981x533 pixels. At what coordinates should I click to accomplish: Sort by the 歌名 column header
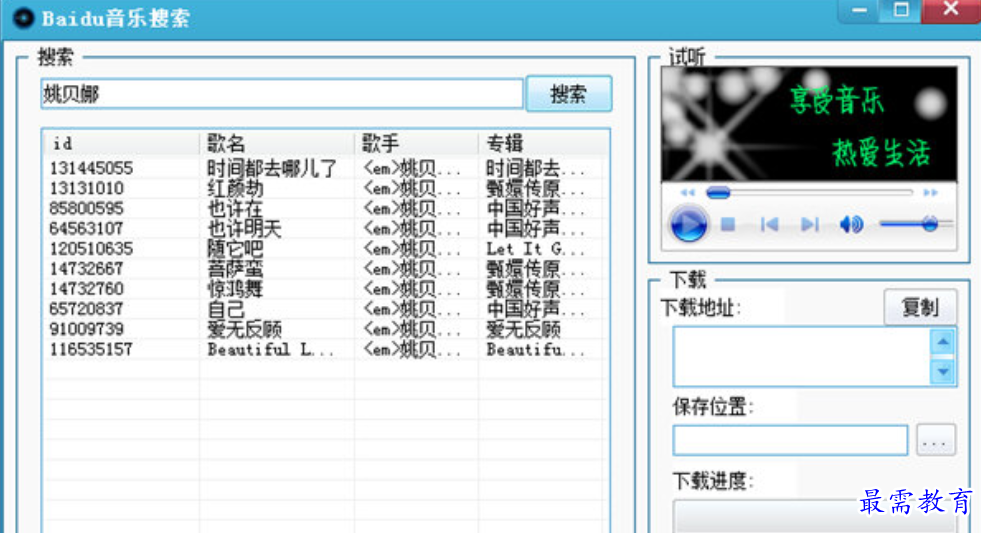277,143
